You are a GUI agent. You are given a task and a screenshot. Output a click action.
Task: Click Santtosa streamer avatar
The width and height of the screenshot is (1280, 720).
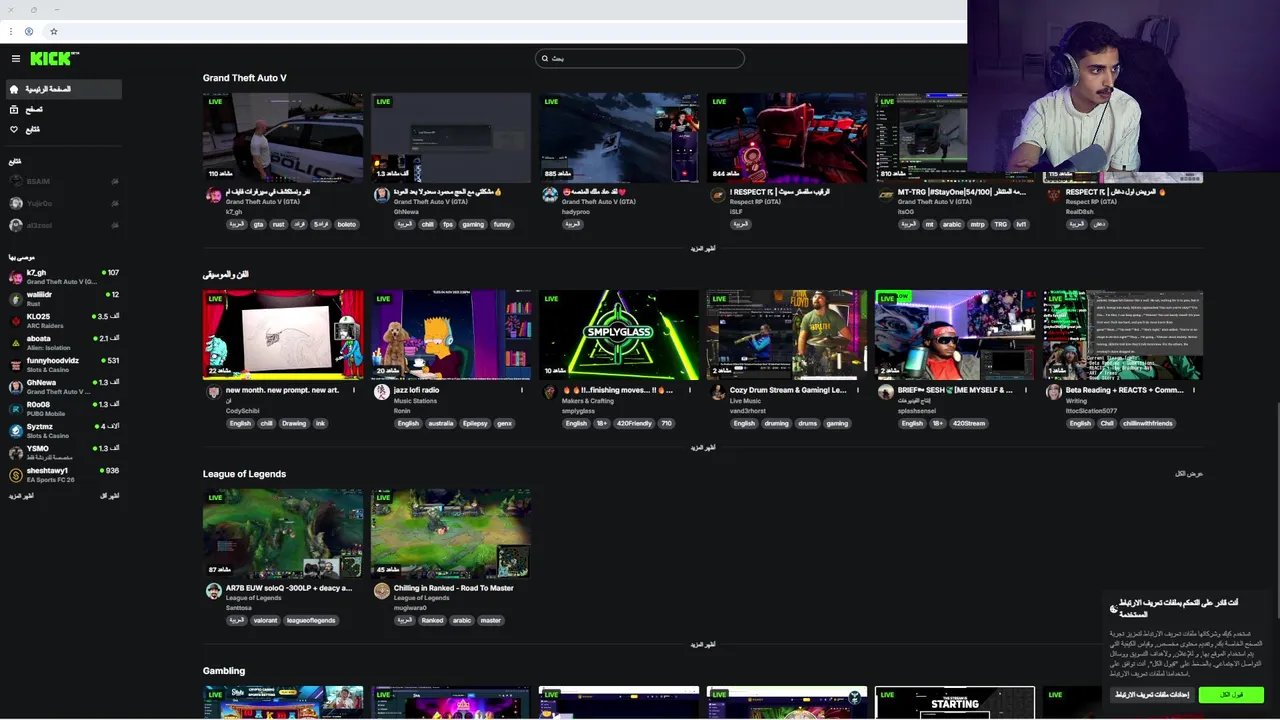point(213,591)
